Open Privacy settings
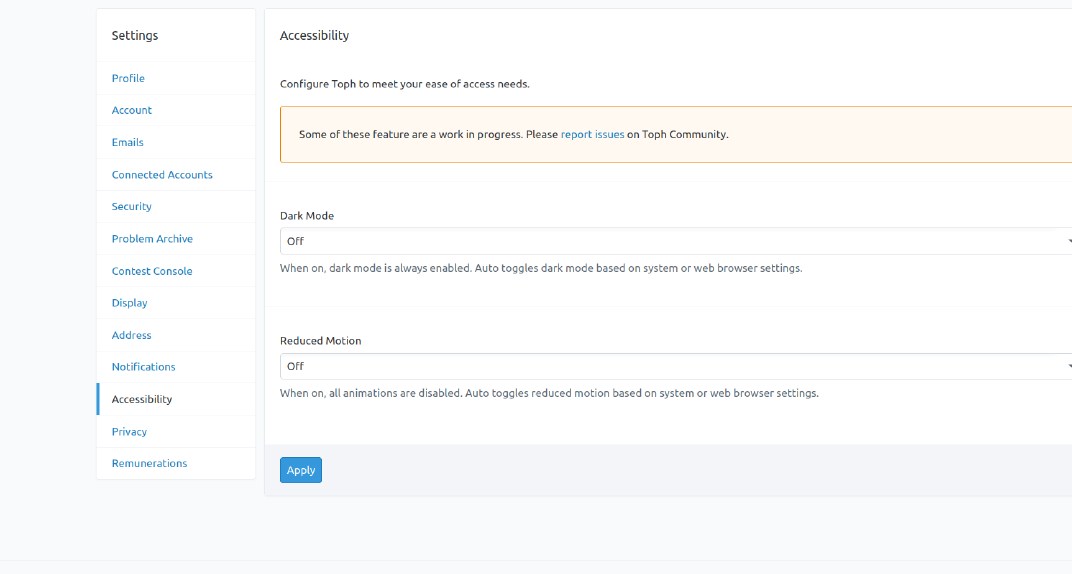The image size is (1072, 574). click(x=130, y=432)
